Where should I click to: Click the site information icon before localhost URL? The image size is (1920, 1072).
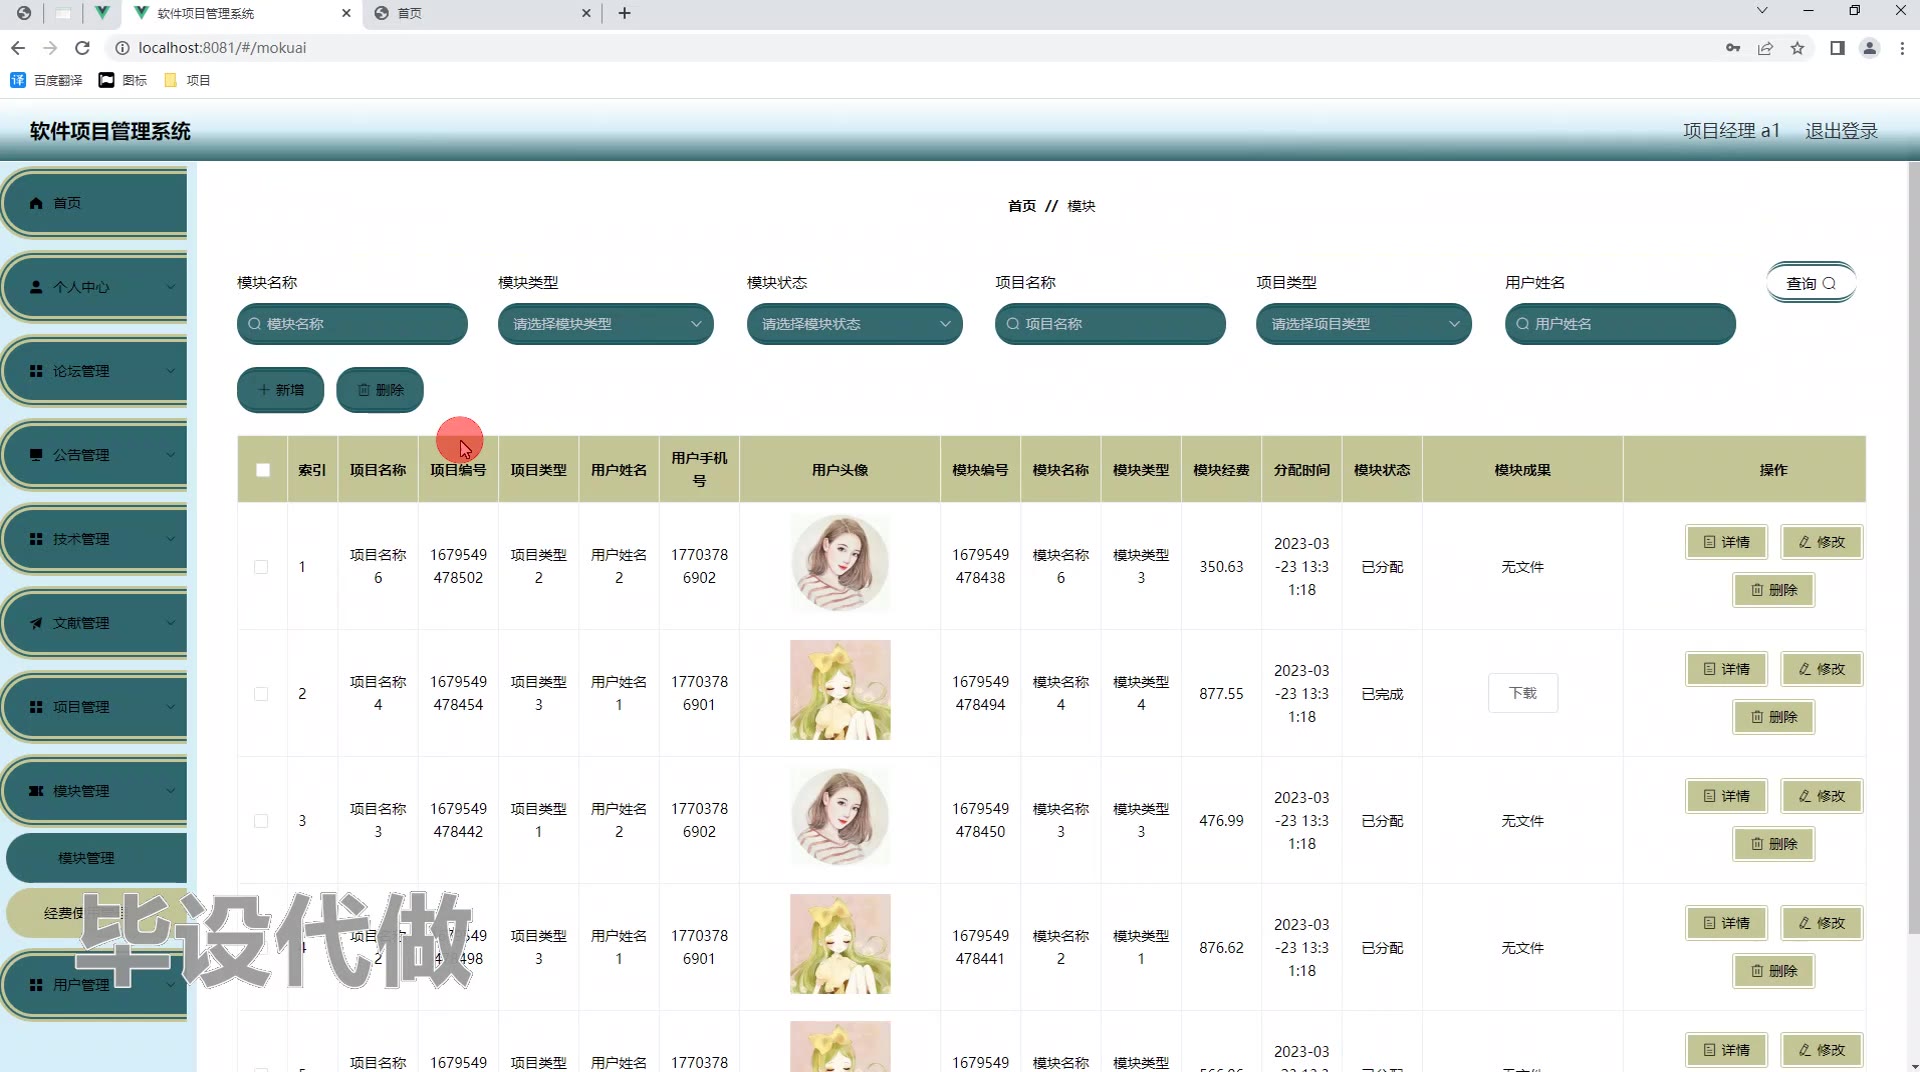(121, 48)
